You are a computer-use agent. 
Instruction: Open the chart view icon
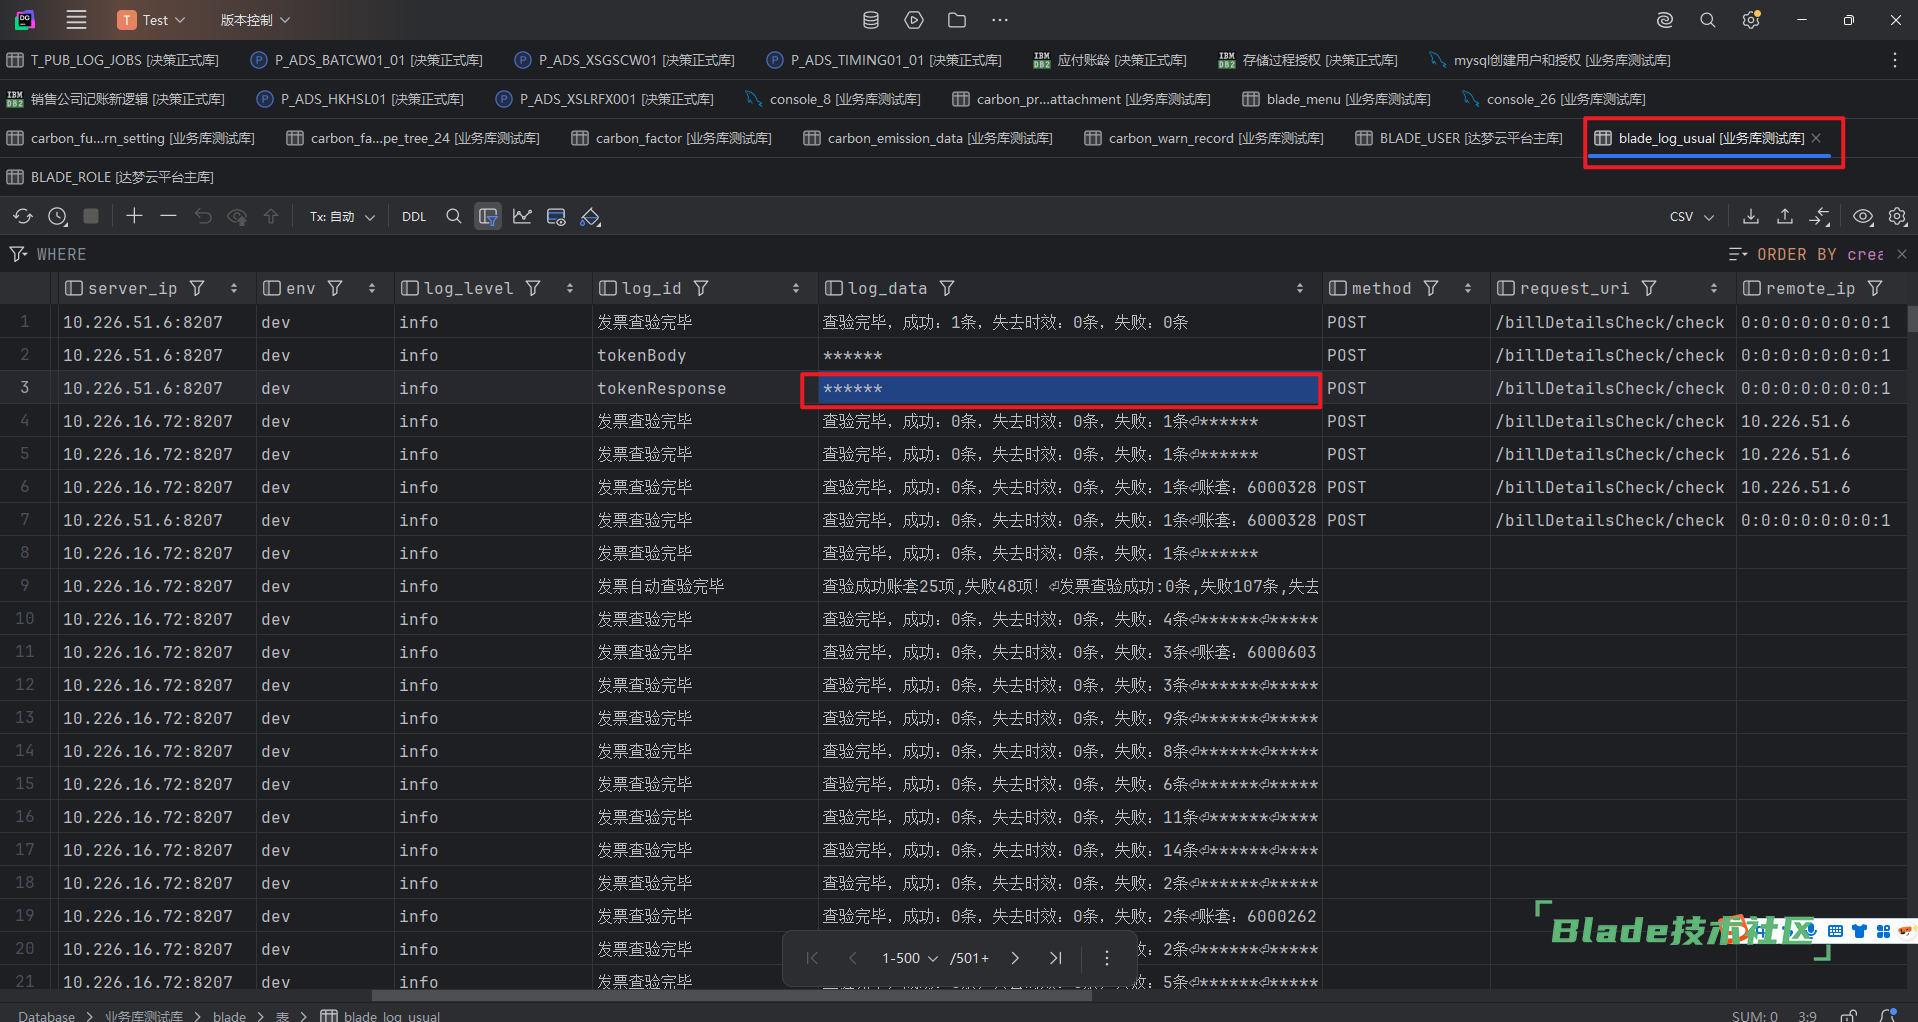point(522,216)
